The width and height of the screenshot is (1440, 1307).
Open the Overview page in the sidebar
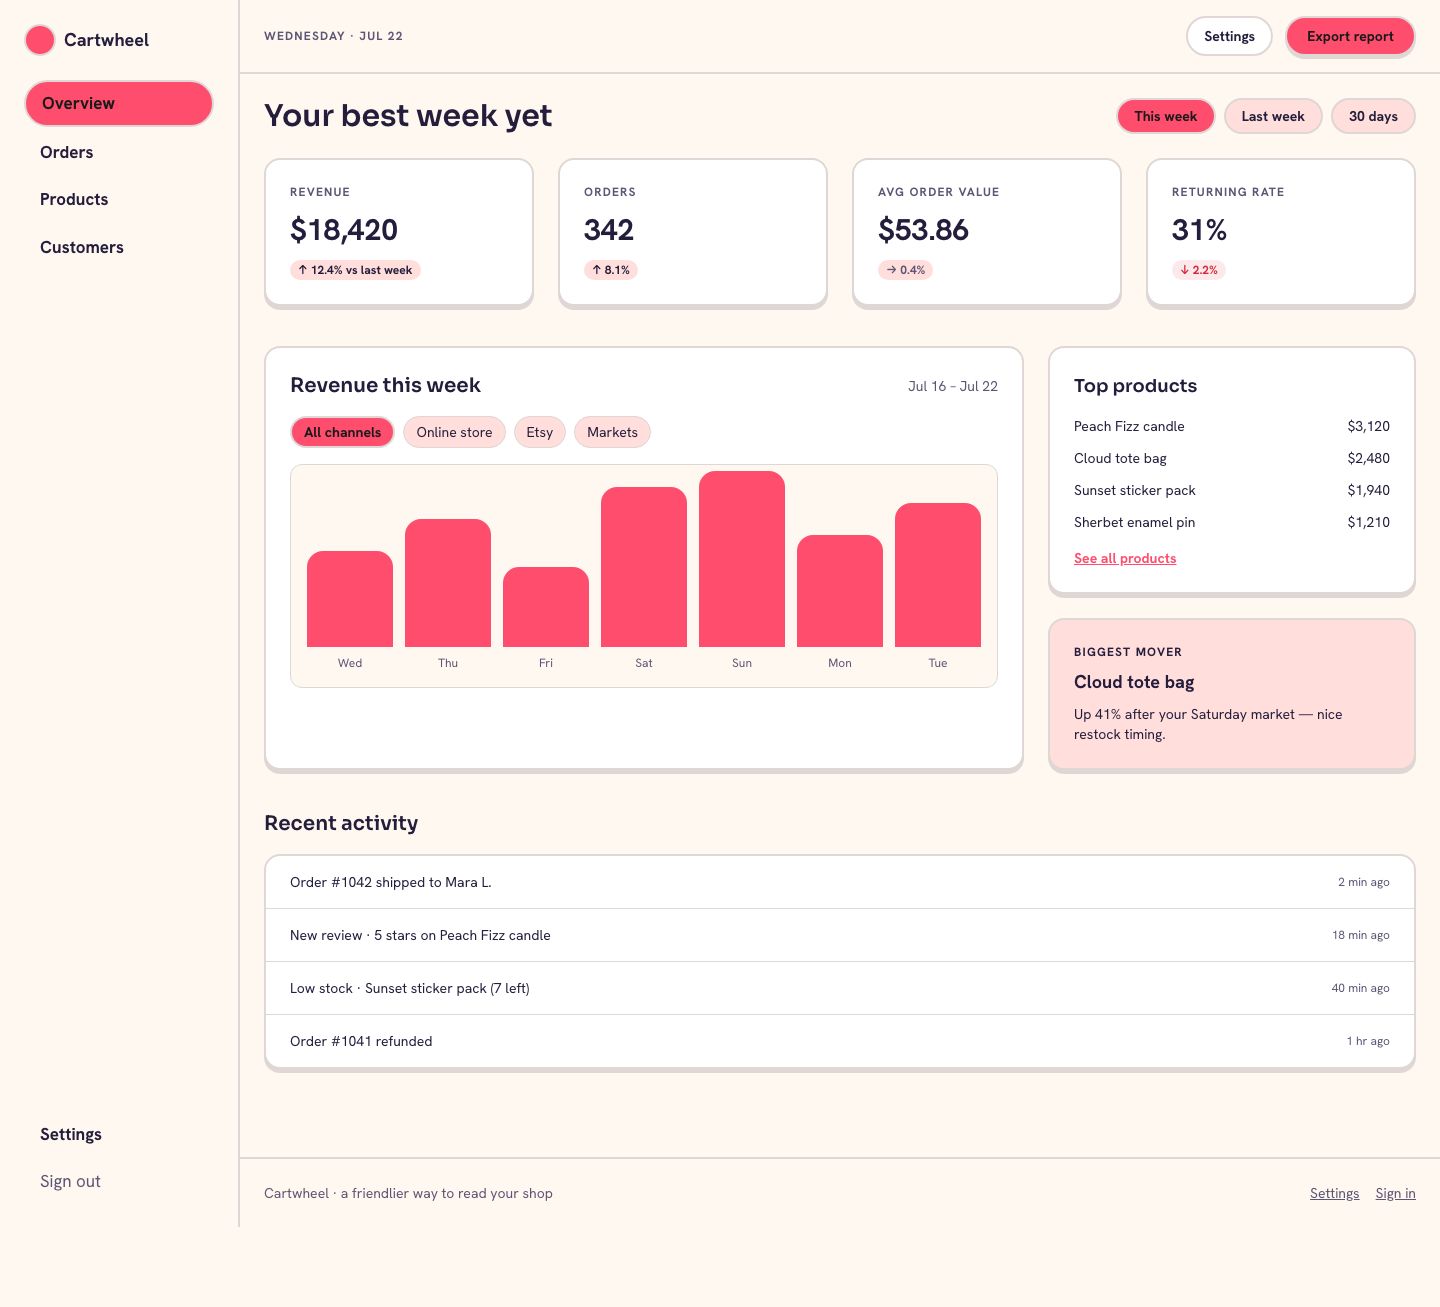[x=119, y=104]
